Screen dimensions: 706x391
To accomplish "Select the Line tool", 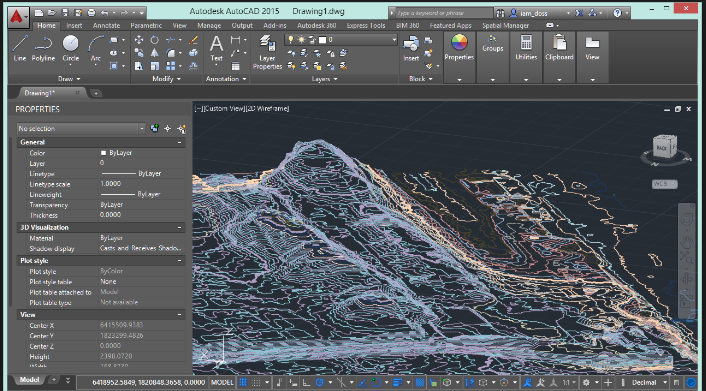I will tap(19, 48).
